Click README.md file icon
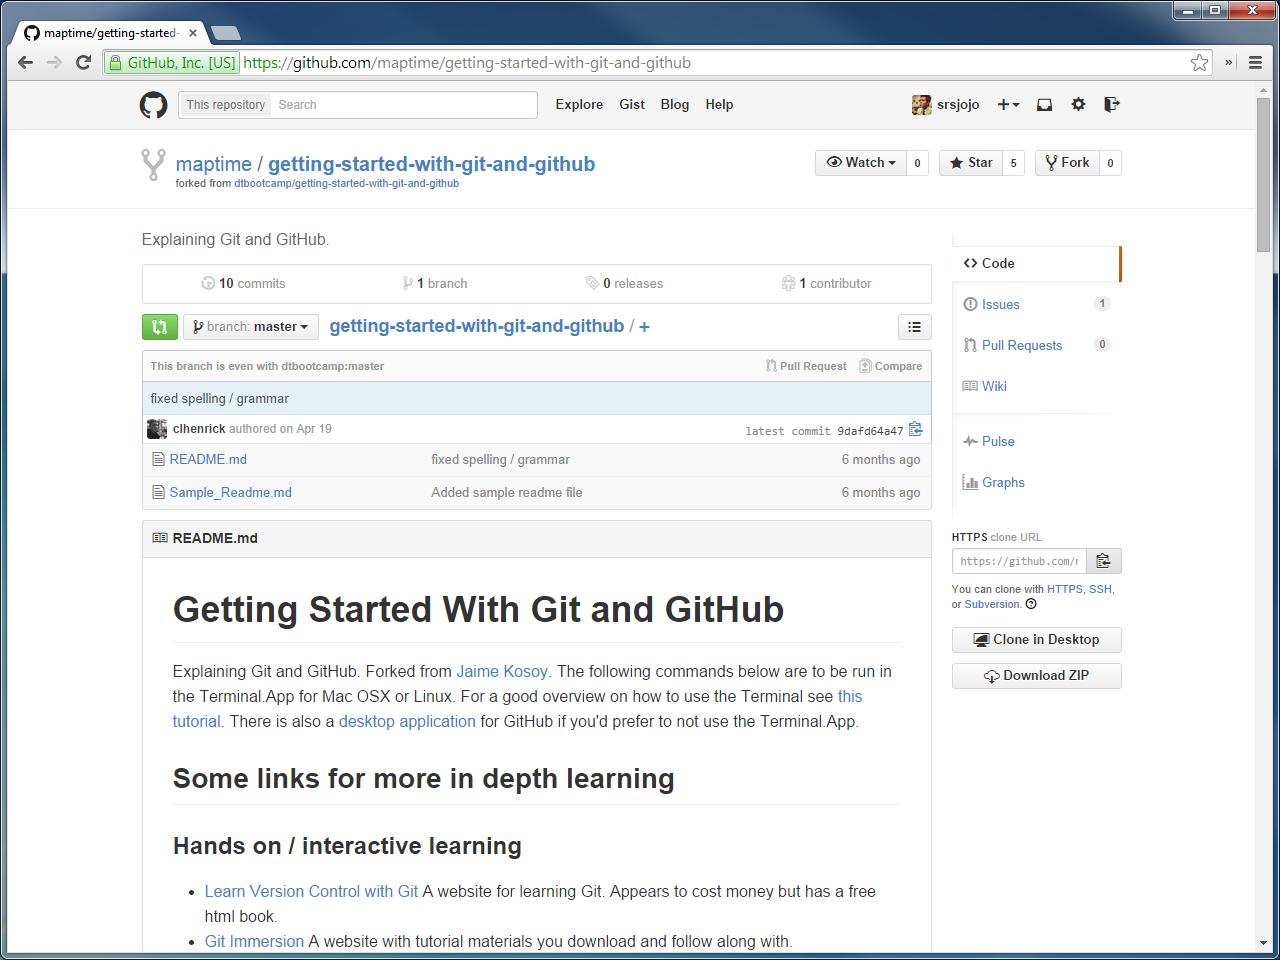The image size is (1280, 960). pos(158,459)
